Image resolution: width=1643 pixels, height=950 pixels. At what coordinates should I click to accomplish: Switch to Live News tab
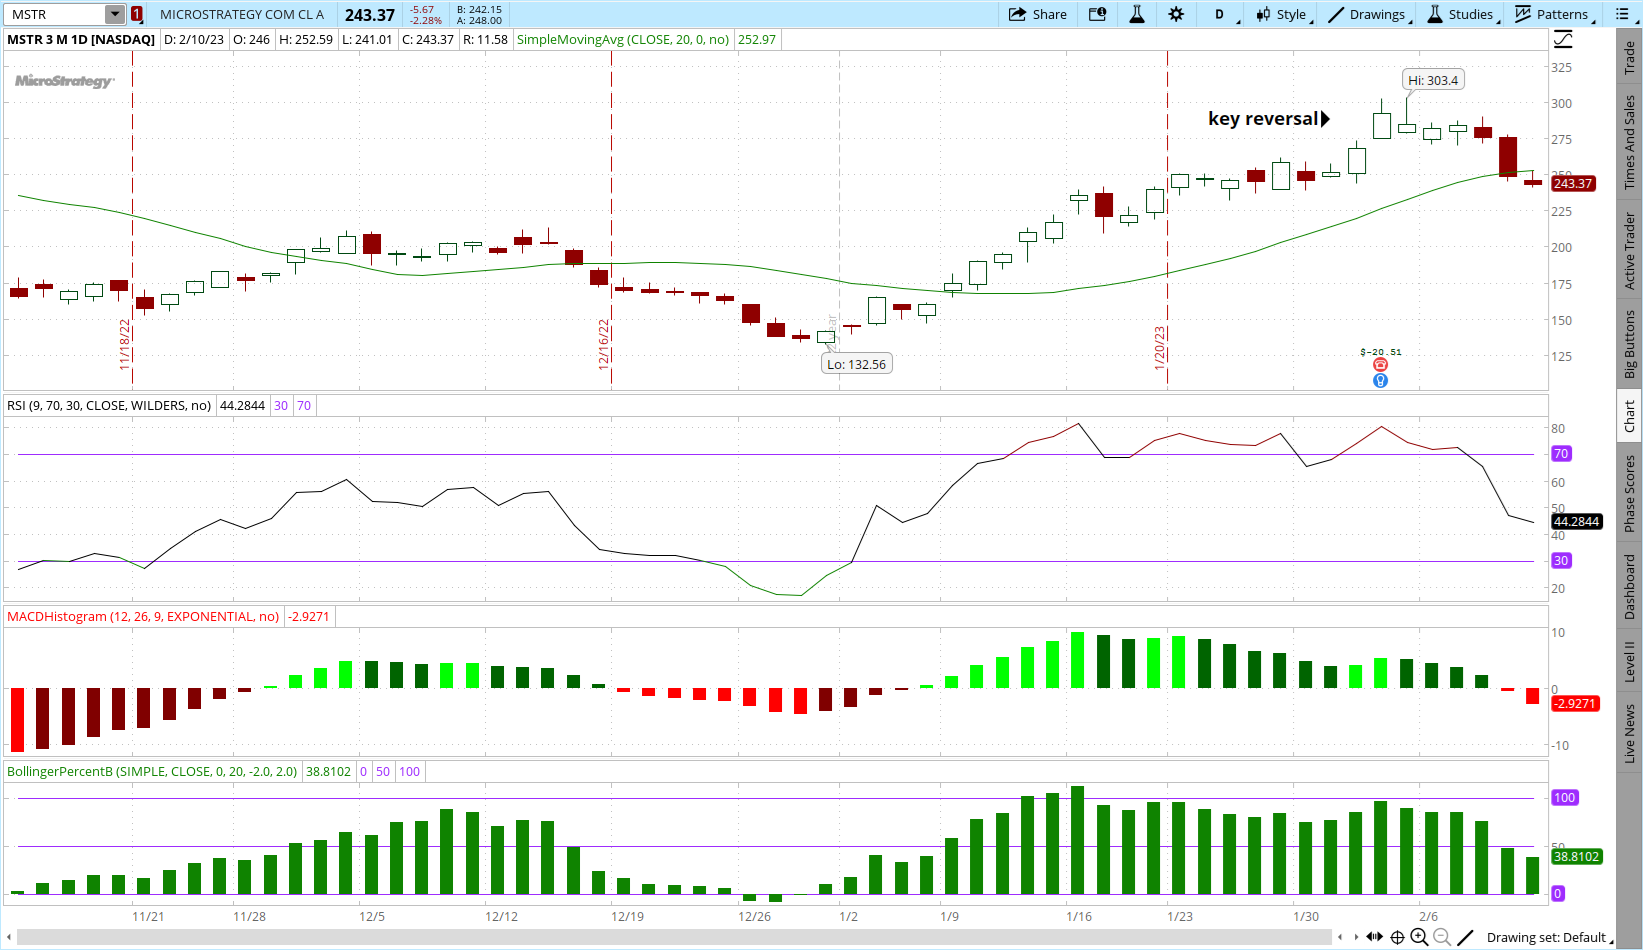[x=1630, y=733]
